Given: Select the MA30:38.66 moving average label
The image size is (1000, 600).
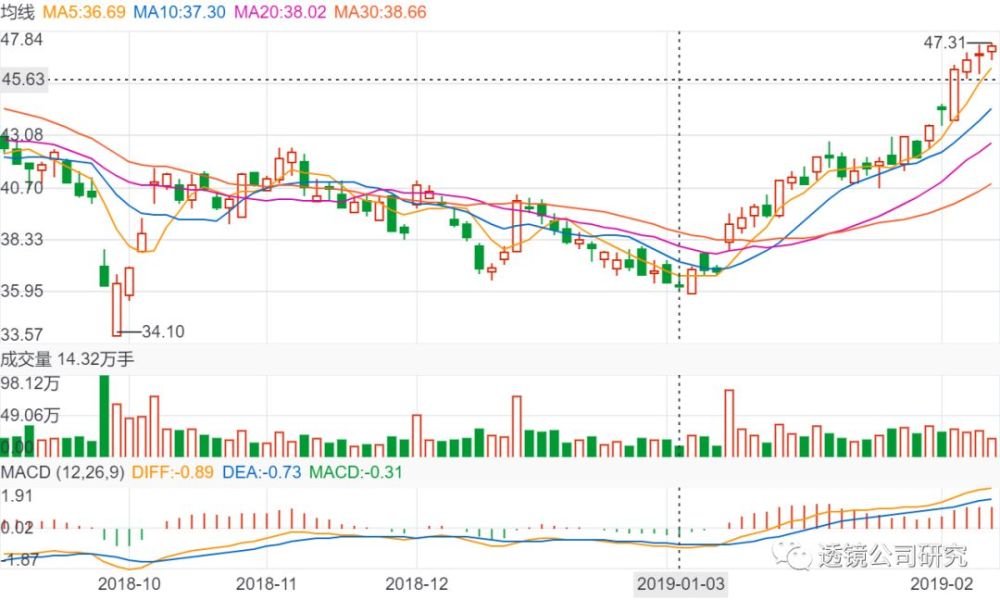Looking at the screenshot, I should 380,11.
